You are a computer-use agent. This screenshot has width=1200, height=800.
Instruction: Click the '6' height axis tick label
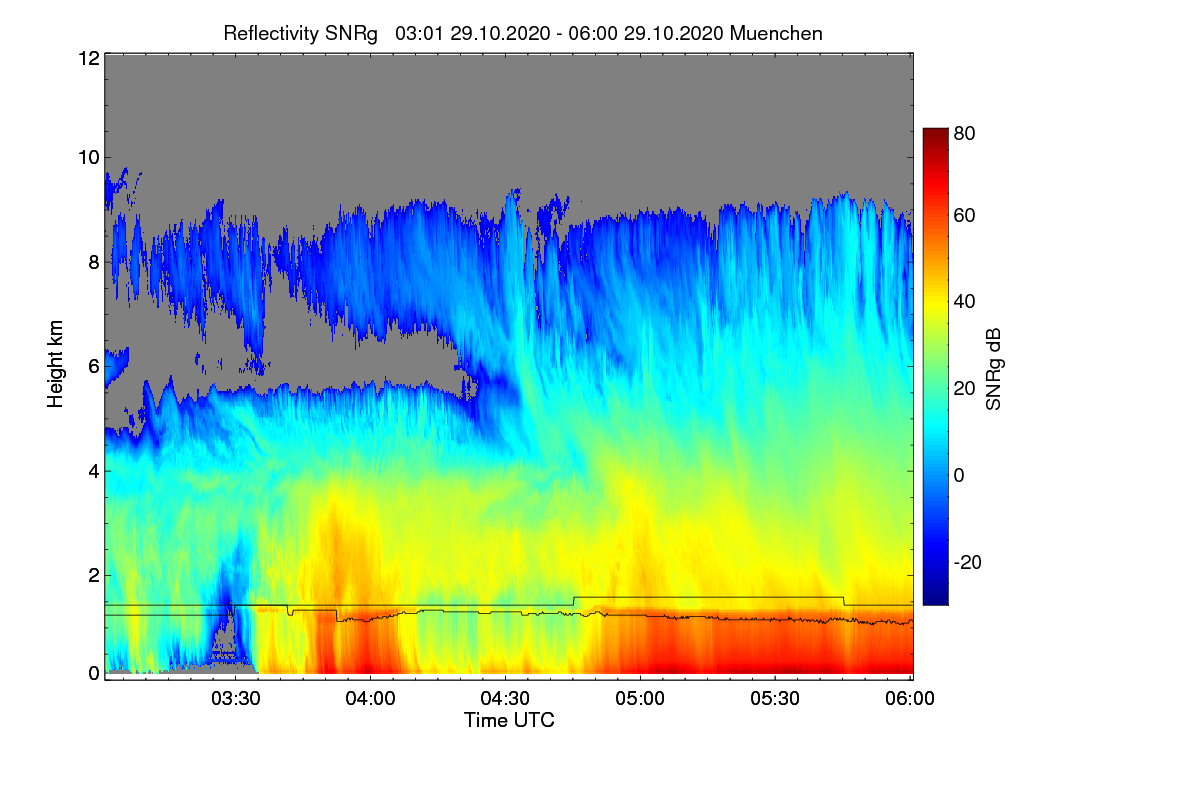point(93,366)
